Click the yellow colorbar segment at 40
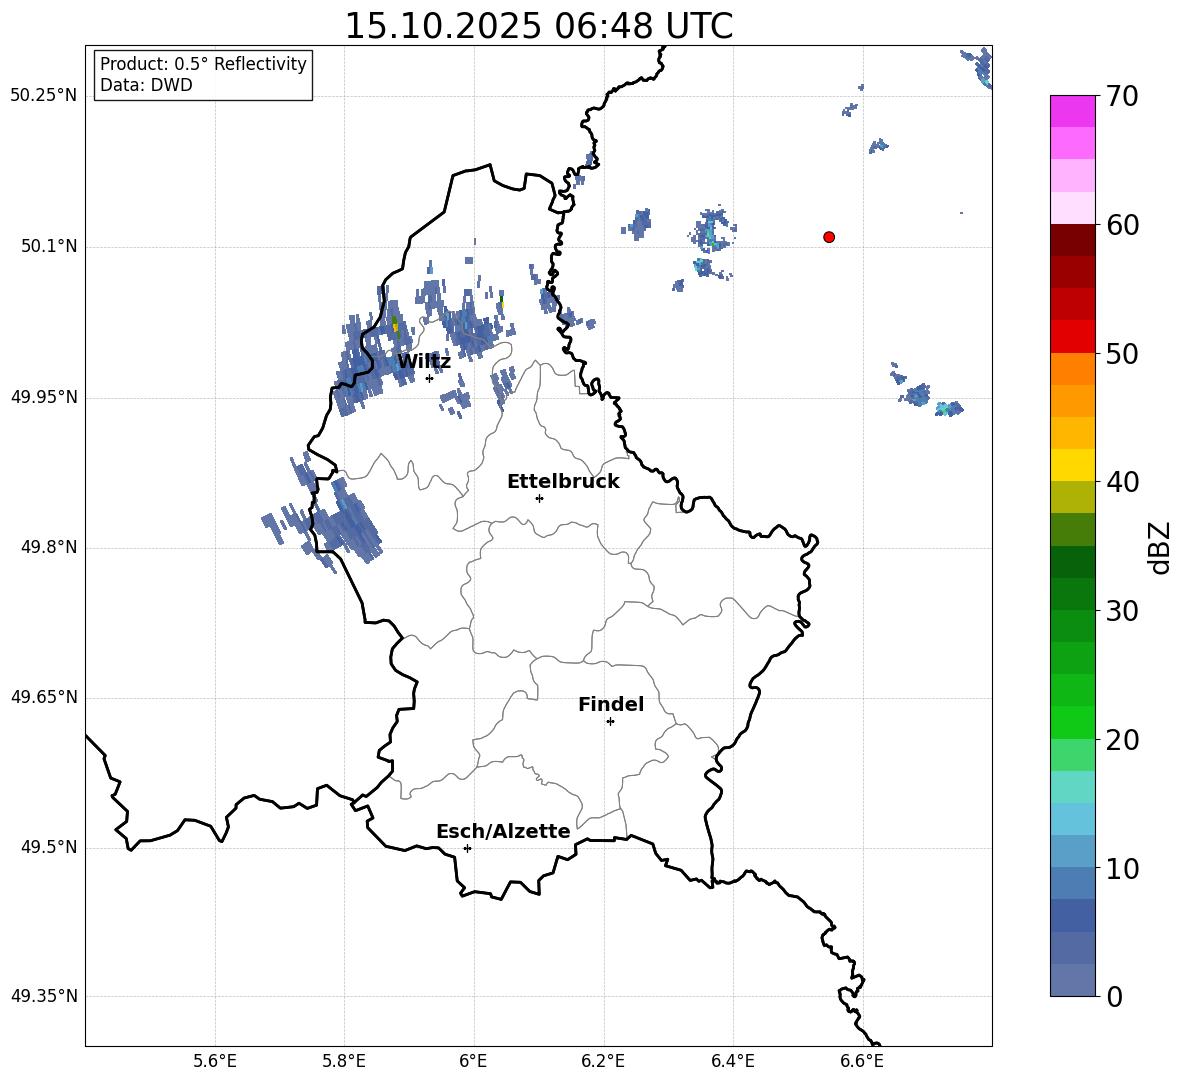The image size is (1184, 1081). [1072, 465]
